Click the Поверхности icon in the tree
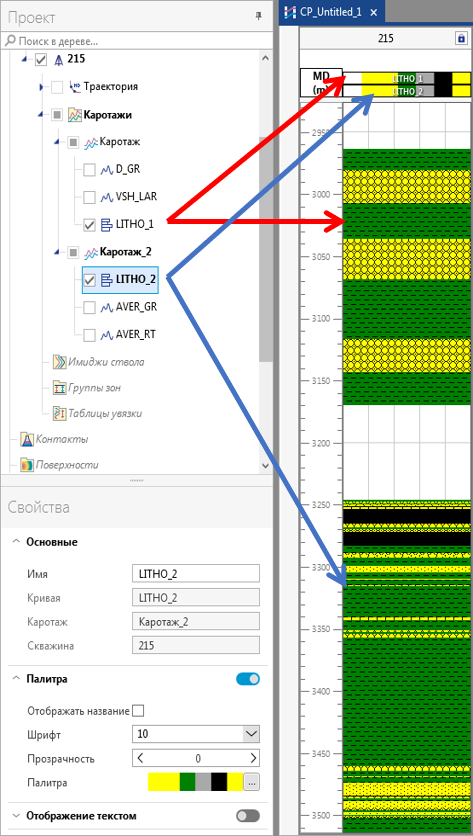 click(27, 465)
